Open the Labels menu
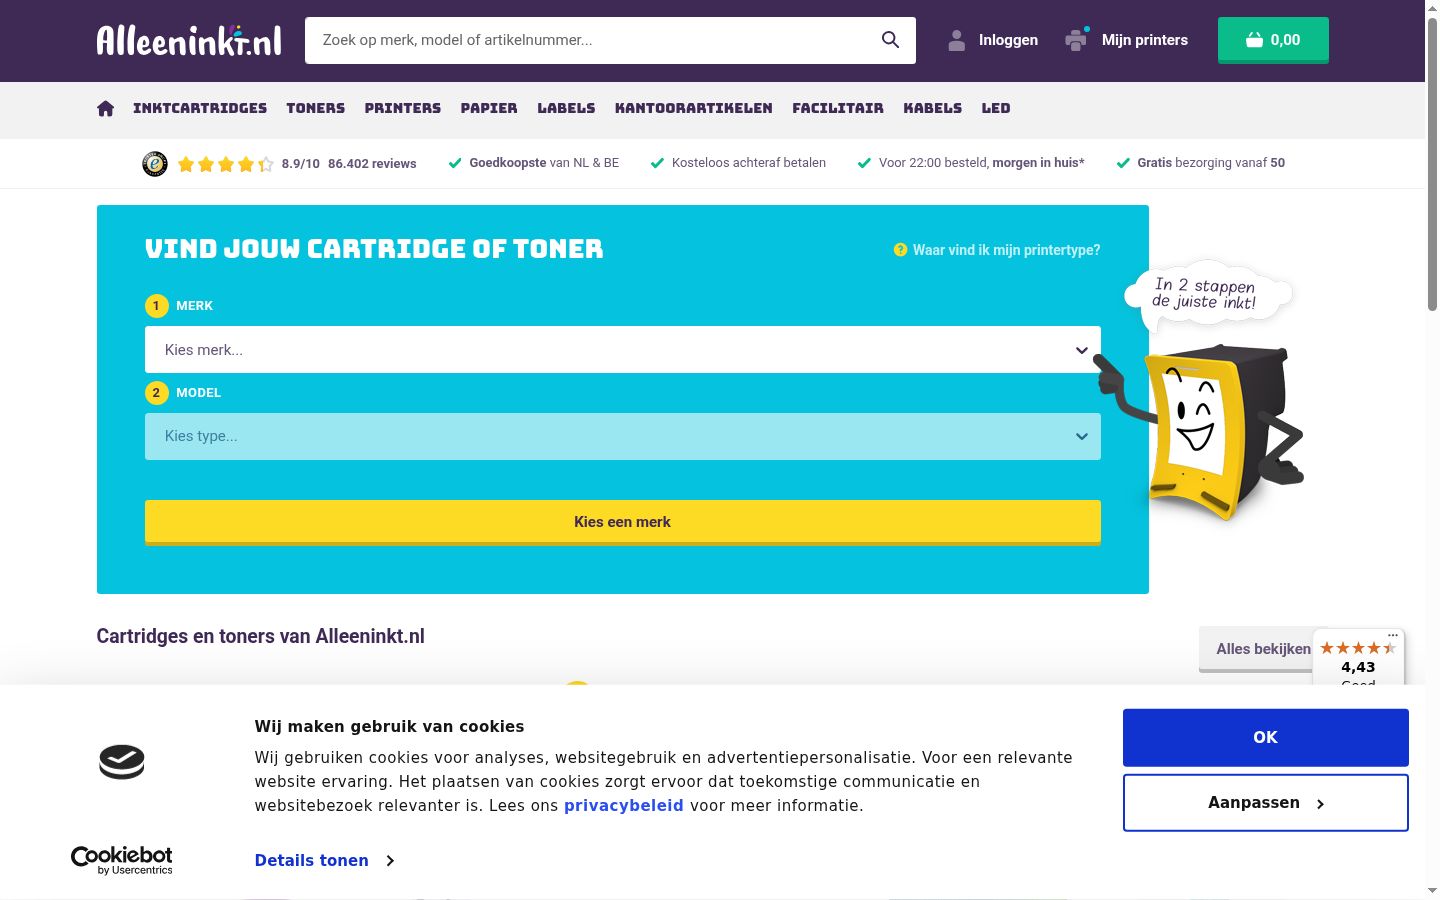 (566, 108)
